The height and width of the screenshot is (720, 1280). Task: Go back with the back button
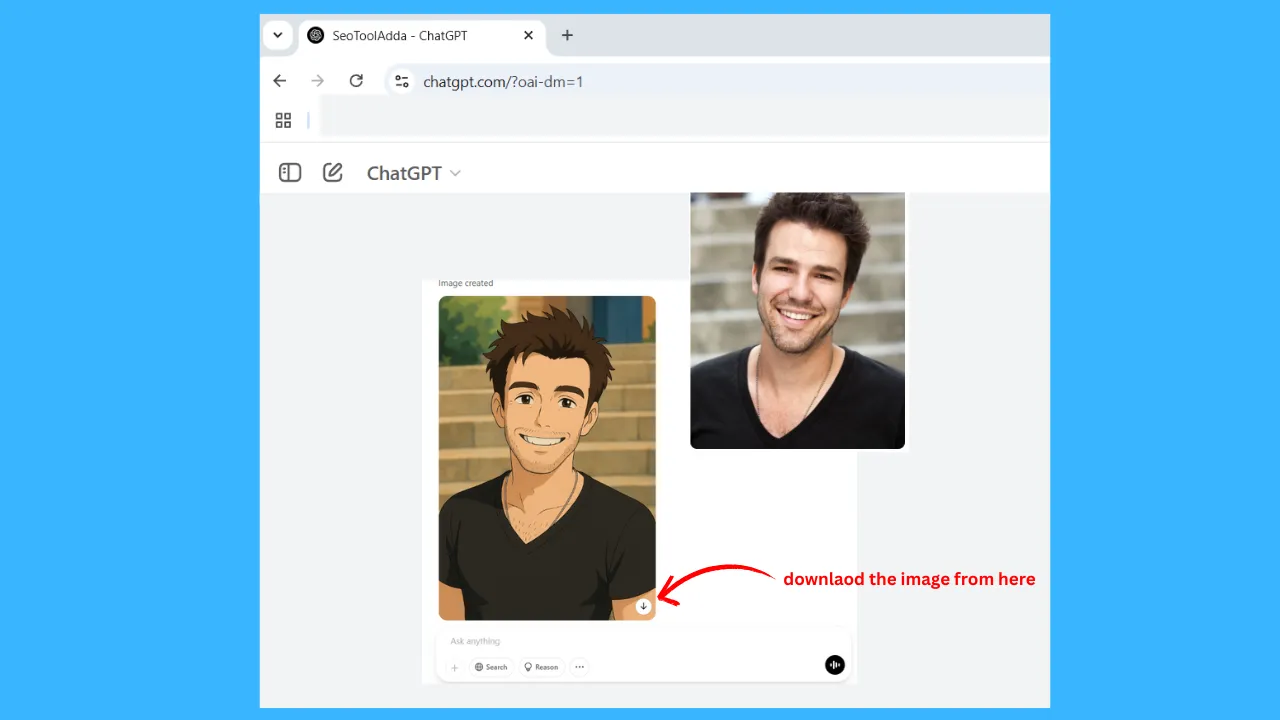point(279,81)
